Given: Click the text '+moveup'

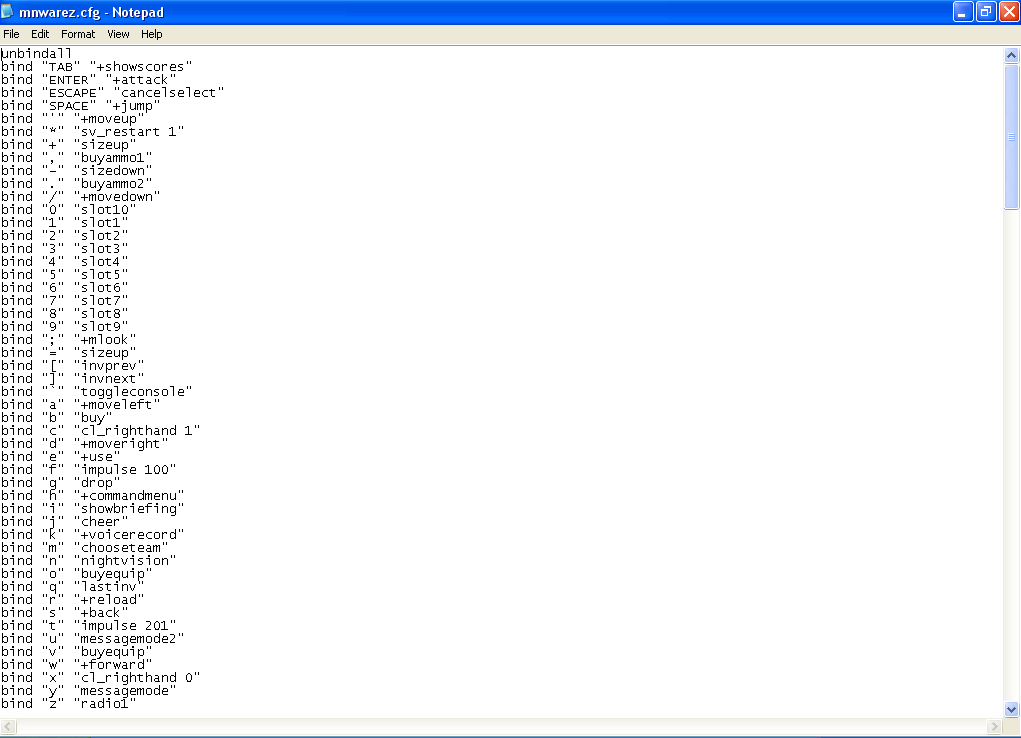Looking at the screenshot, I should point(109,119).
